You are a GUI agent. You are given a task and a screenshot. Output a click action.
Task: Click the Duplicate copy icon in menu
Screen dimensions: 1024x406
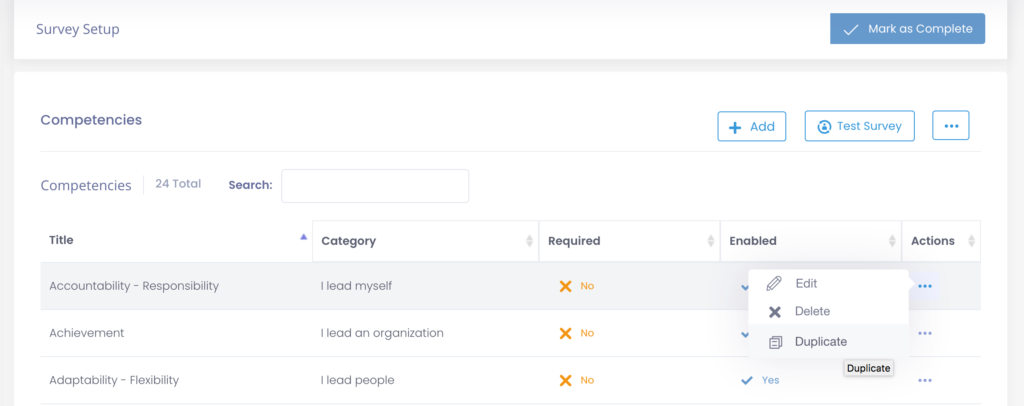click(x=774, y=342)
